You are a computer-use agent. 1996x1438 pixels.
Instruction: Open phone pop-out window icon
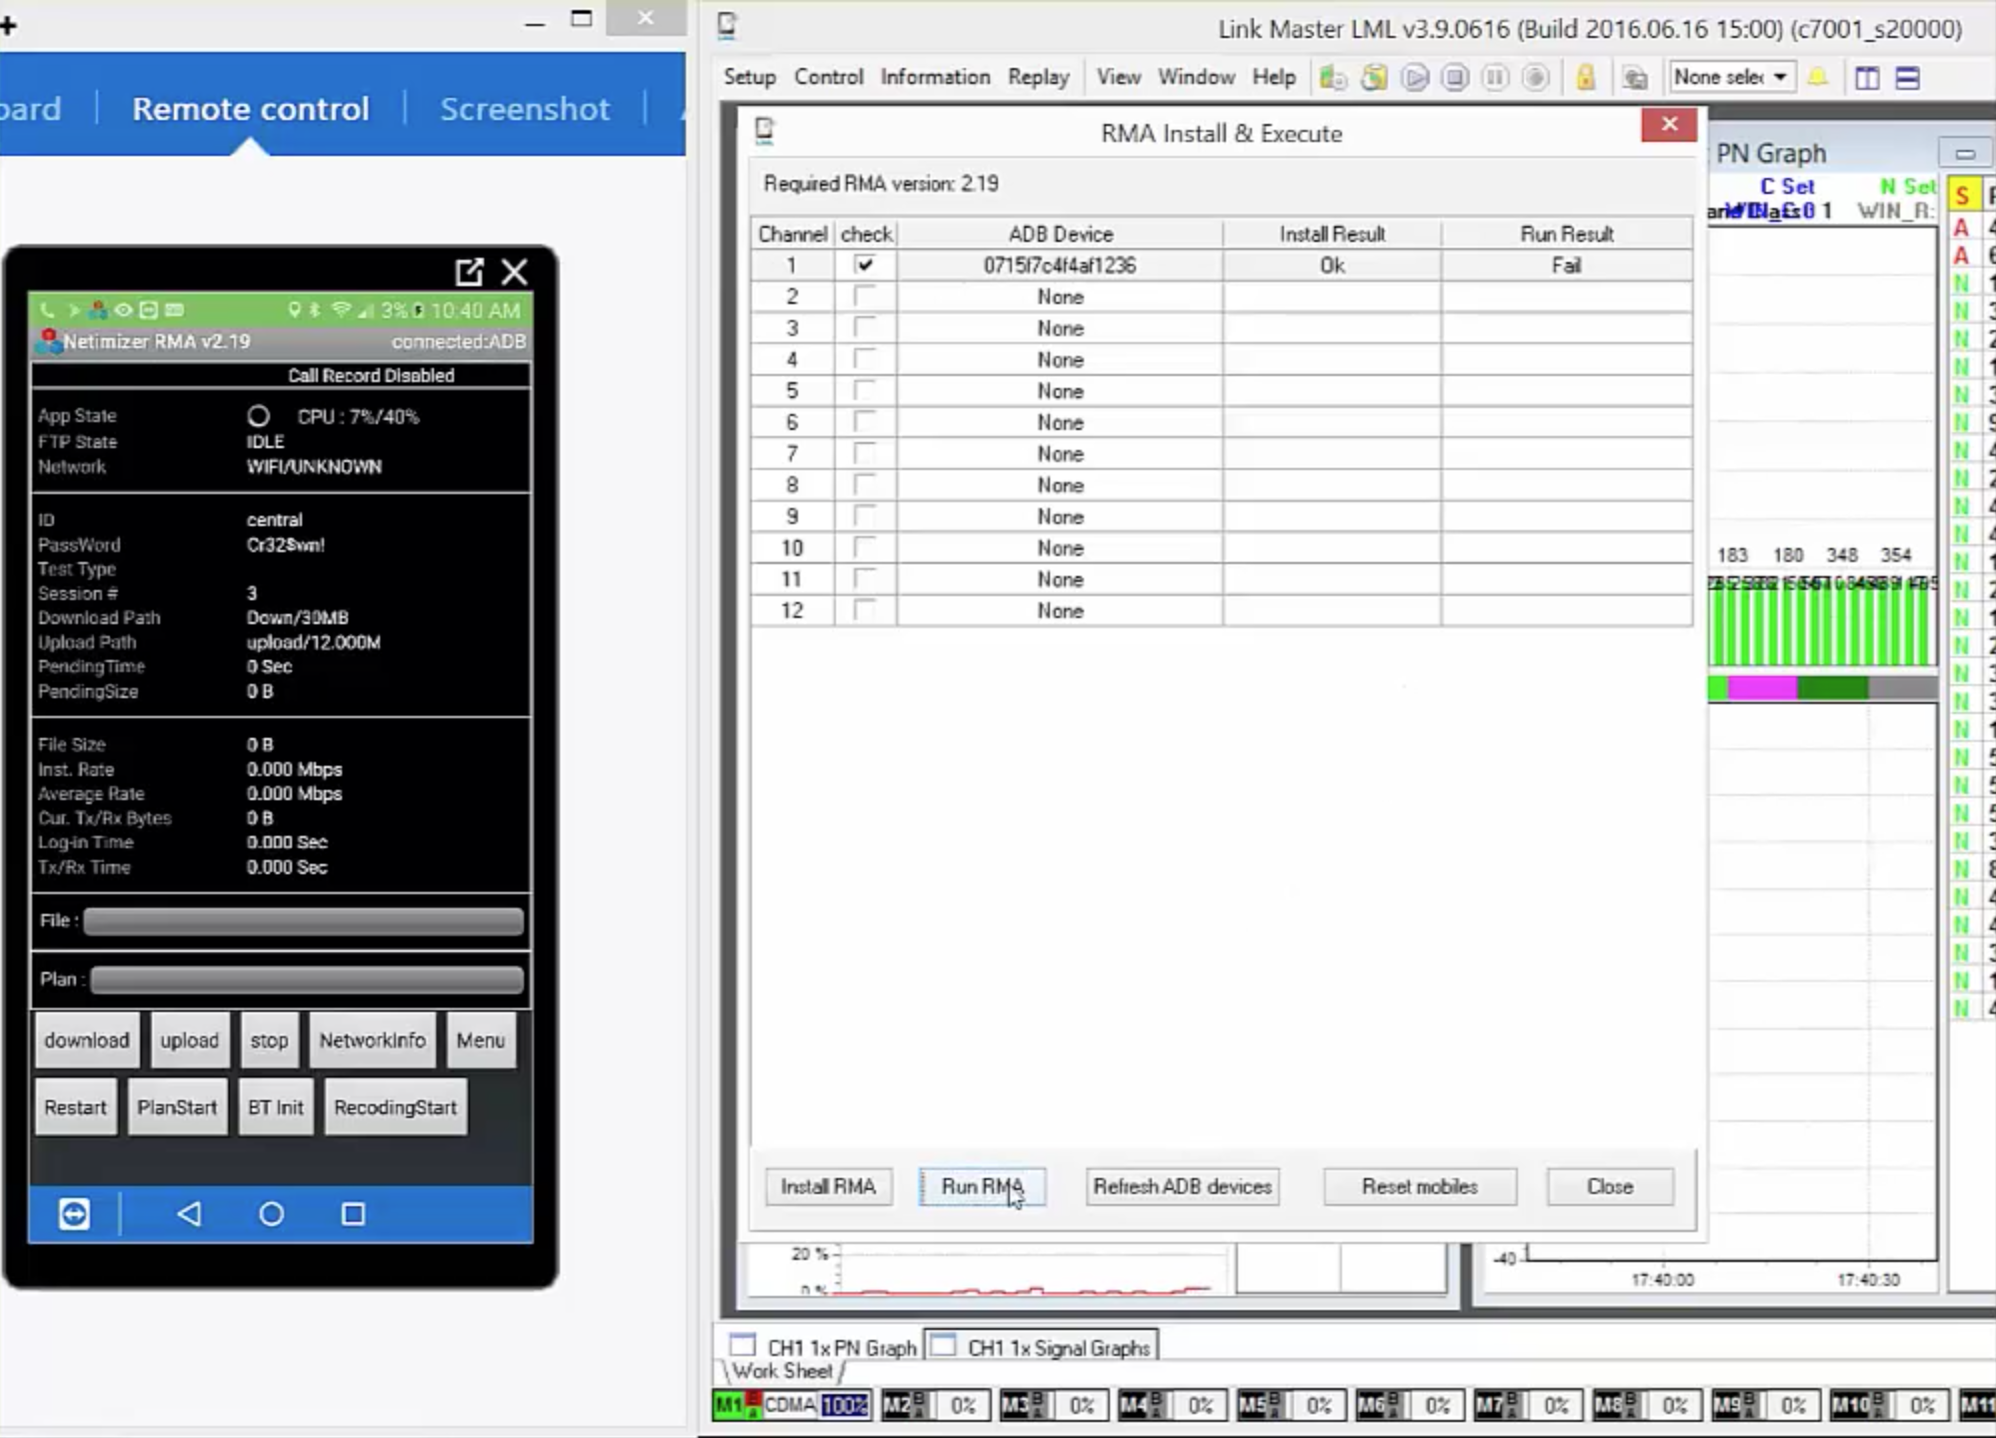pos(469,272)
